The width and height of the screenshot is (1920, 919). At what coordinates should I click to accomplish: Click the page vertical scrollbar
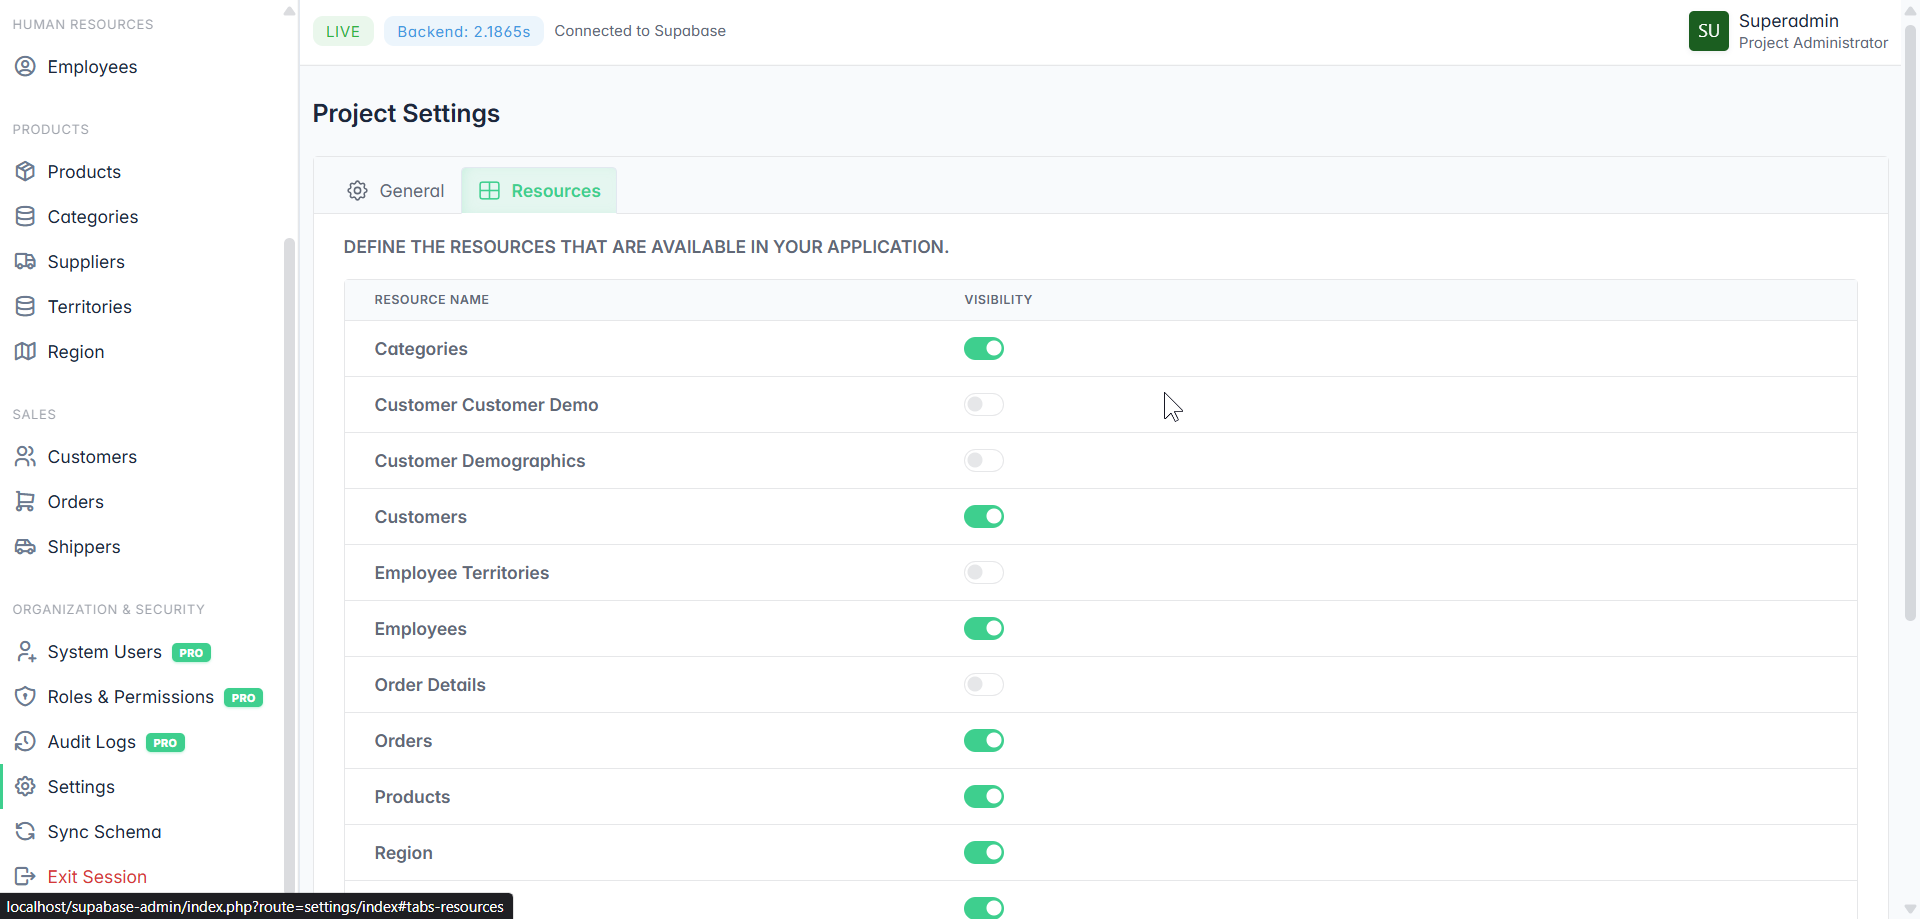click(1909, 320)
